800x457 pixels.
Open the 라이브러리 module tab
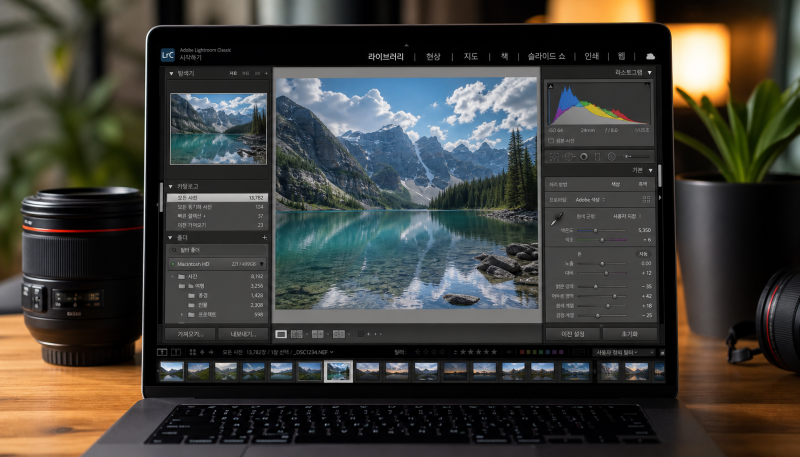(386, 57)
